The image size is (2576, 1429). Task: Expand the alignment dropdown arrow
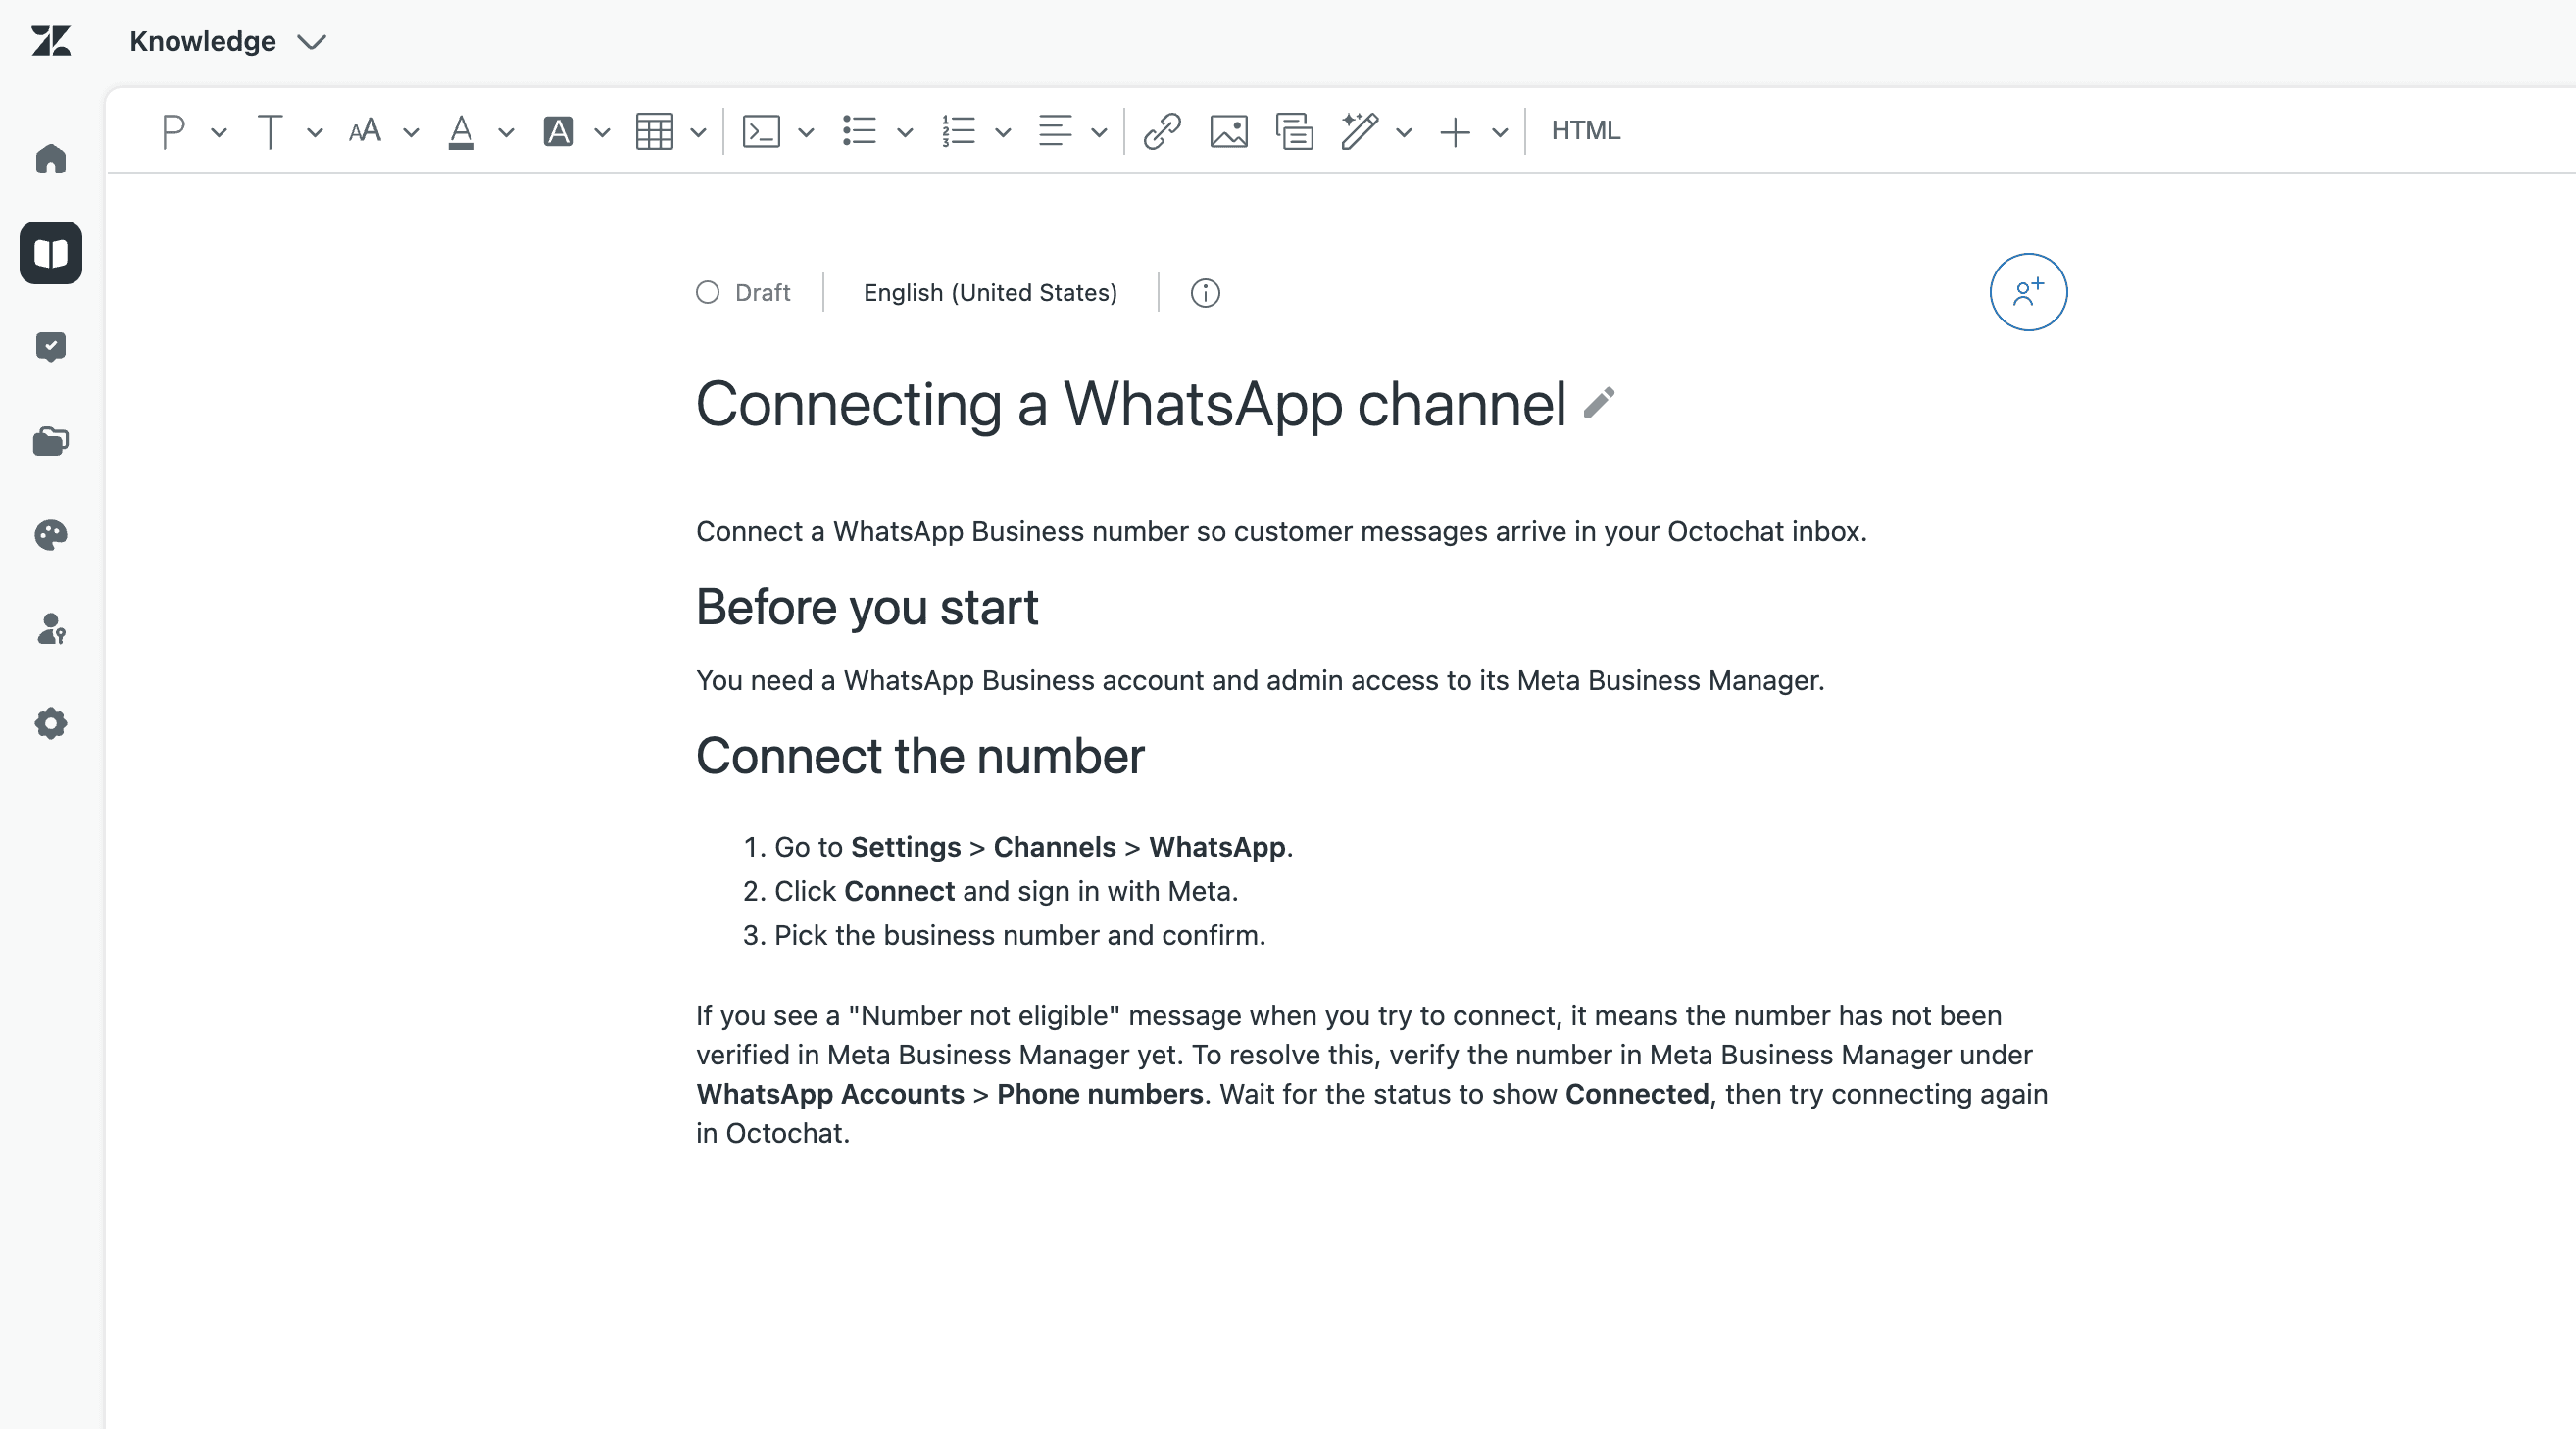(1099, 132)
